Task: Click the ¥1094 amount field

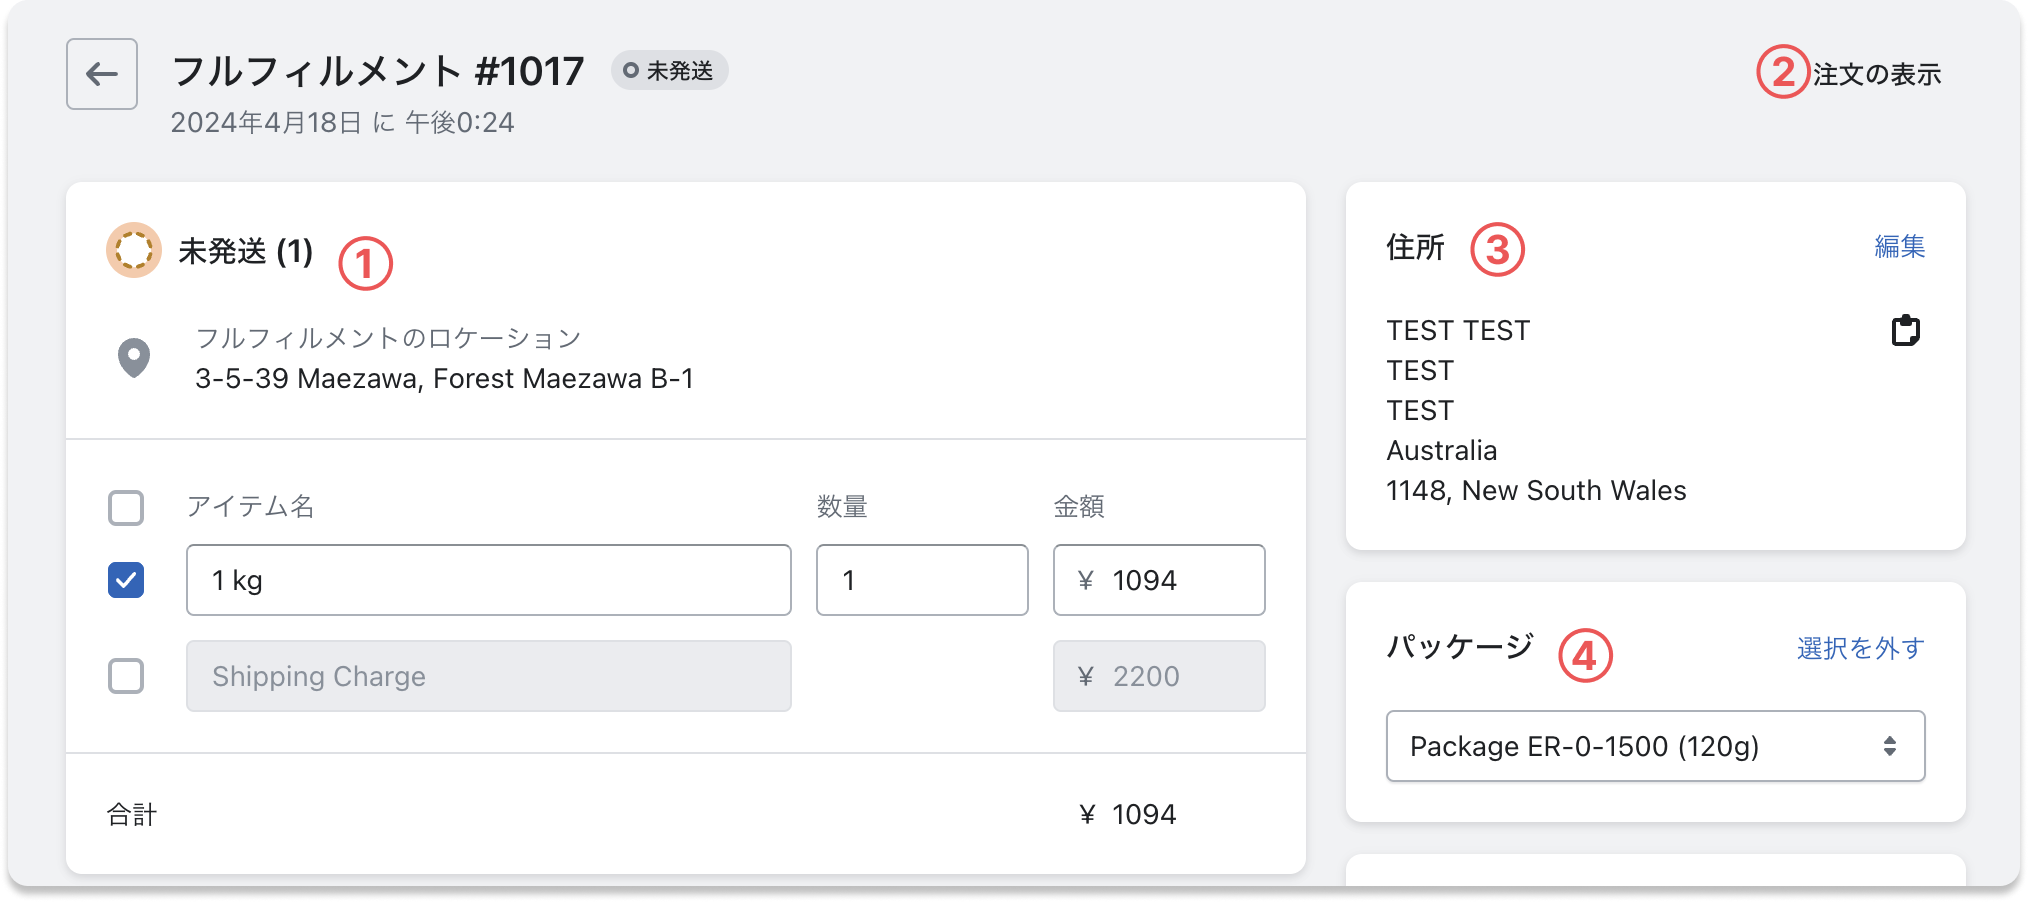Action: (1158, 580)
